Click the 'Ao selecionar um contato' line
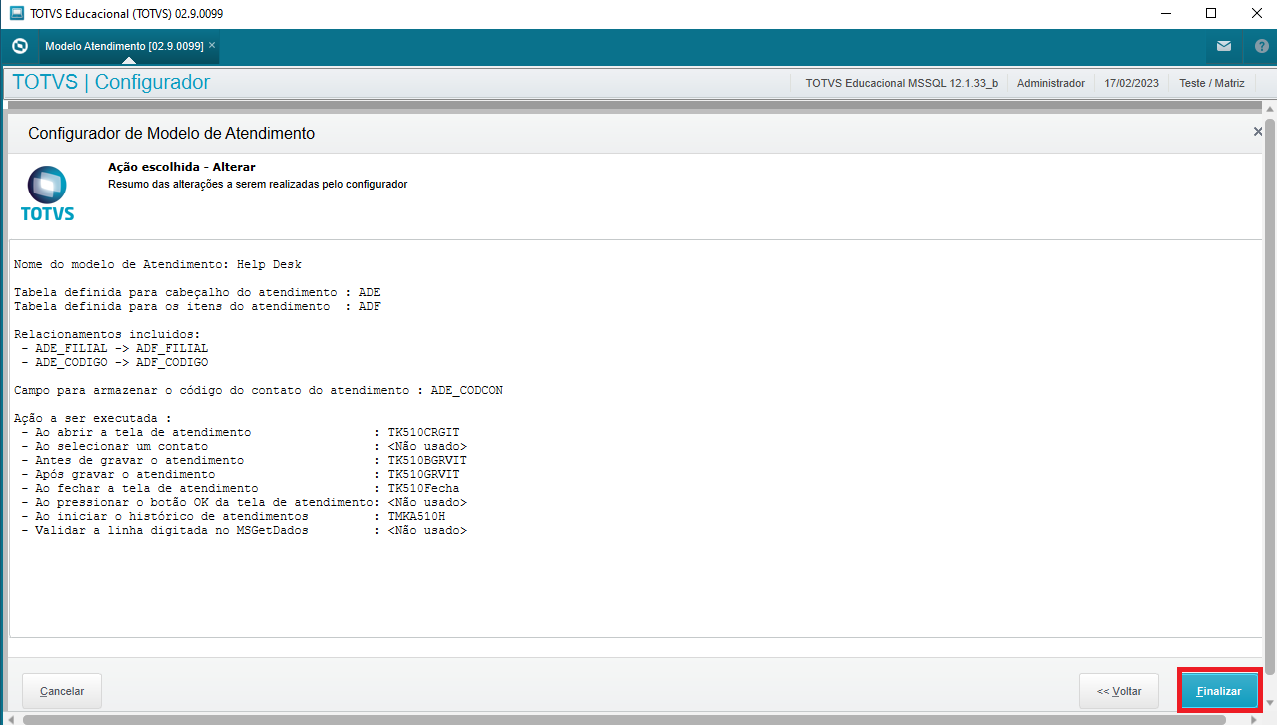The height and width of the screenshot is (725, 1277). [243, 446]
